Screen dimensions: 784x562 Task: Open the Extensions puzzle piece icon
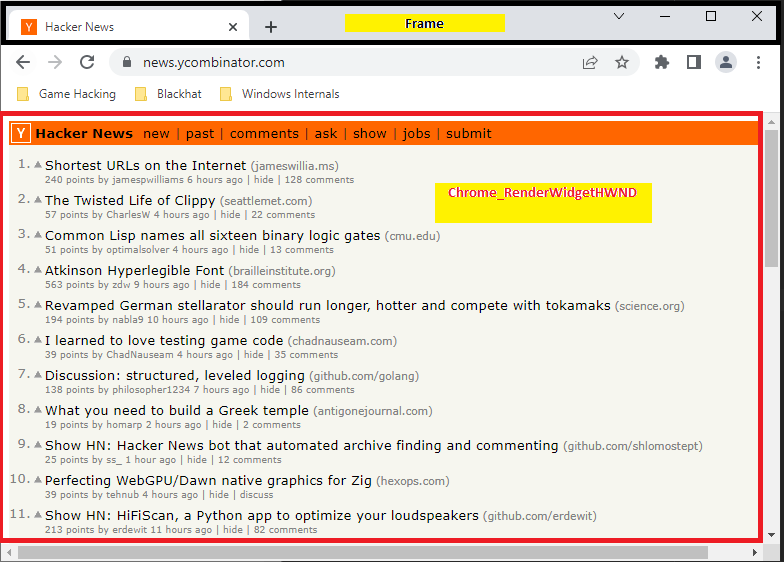(x=661, y=62)
